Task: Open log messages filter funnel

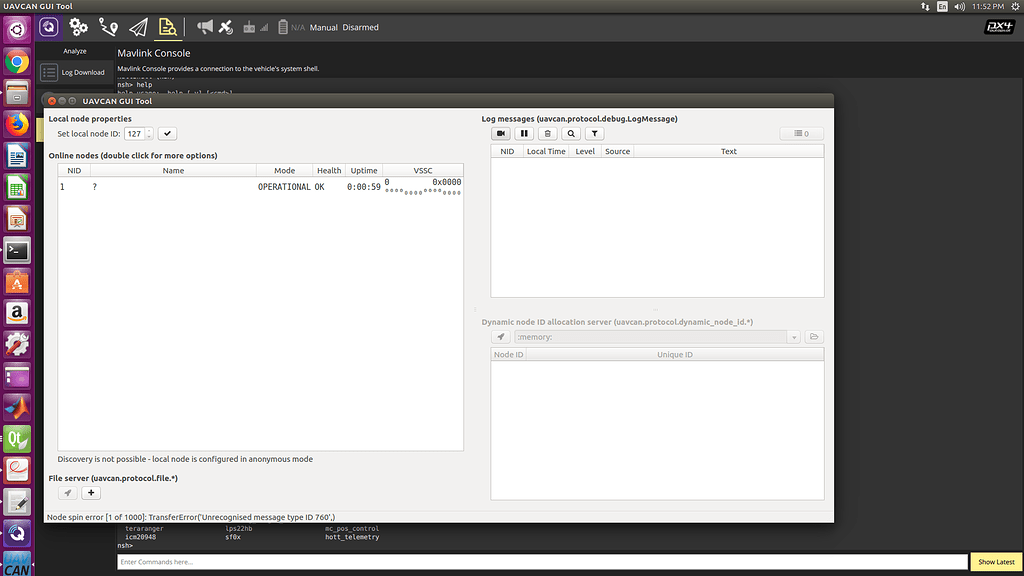Action: [x=594, y=134]
